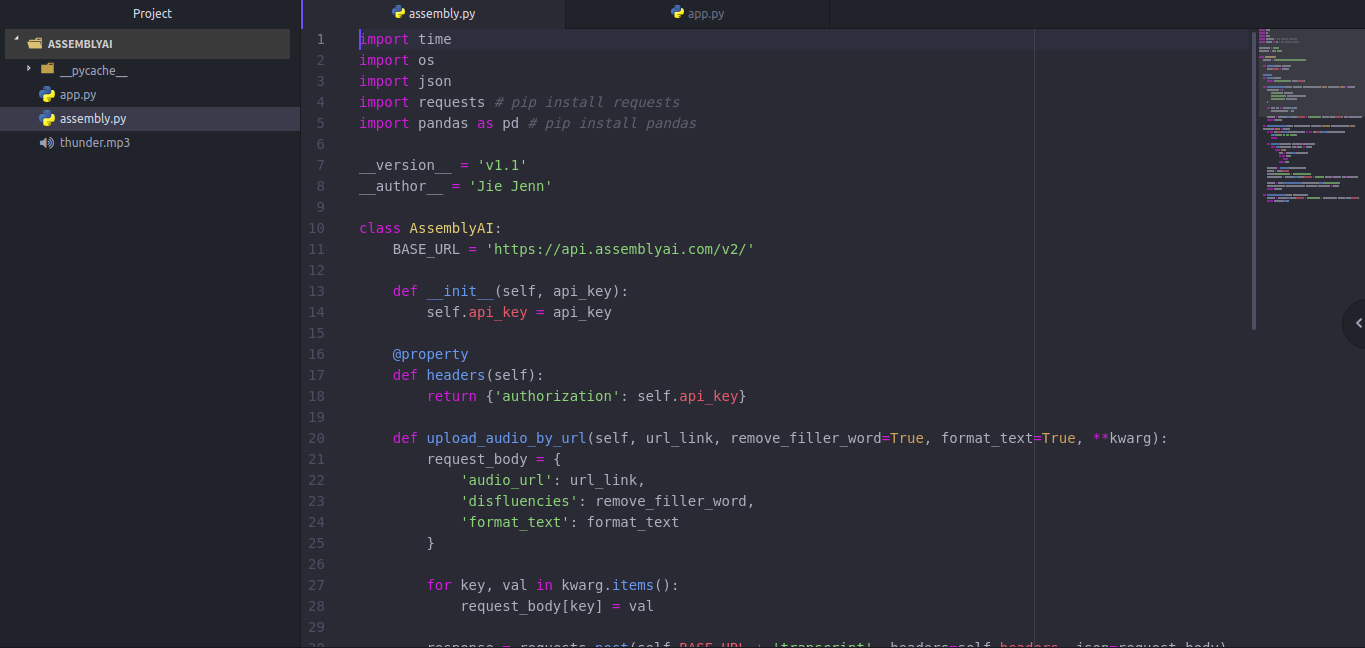Click line number 1 in the gutter
Image resolution: width=1365 pixels, height=648 pixels.
coord(321,39)
